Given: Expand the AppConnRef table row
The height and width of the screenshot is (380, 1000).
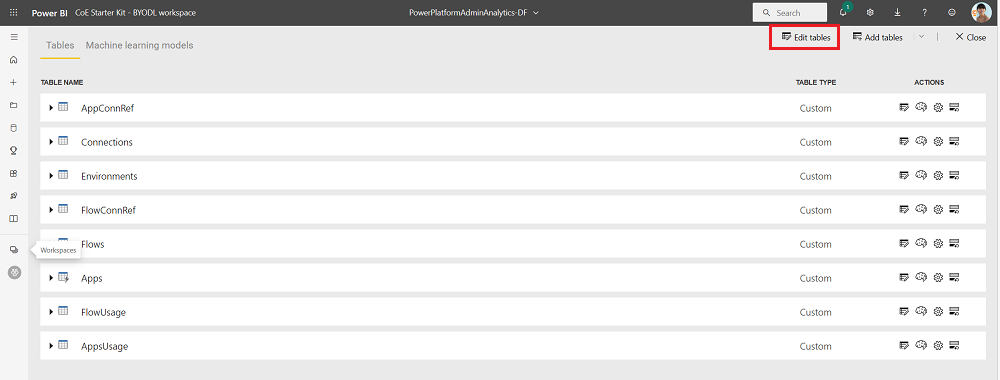Looking at the screenshot, I should coord(51,108).
